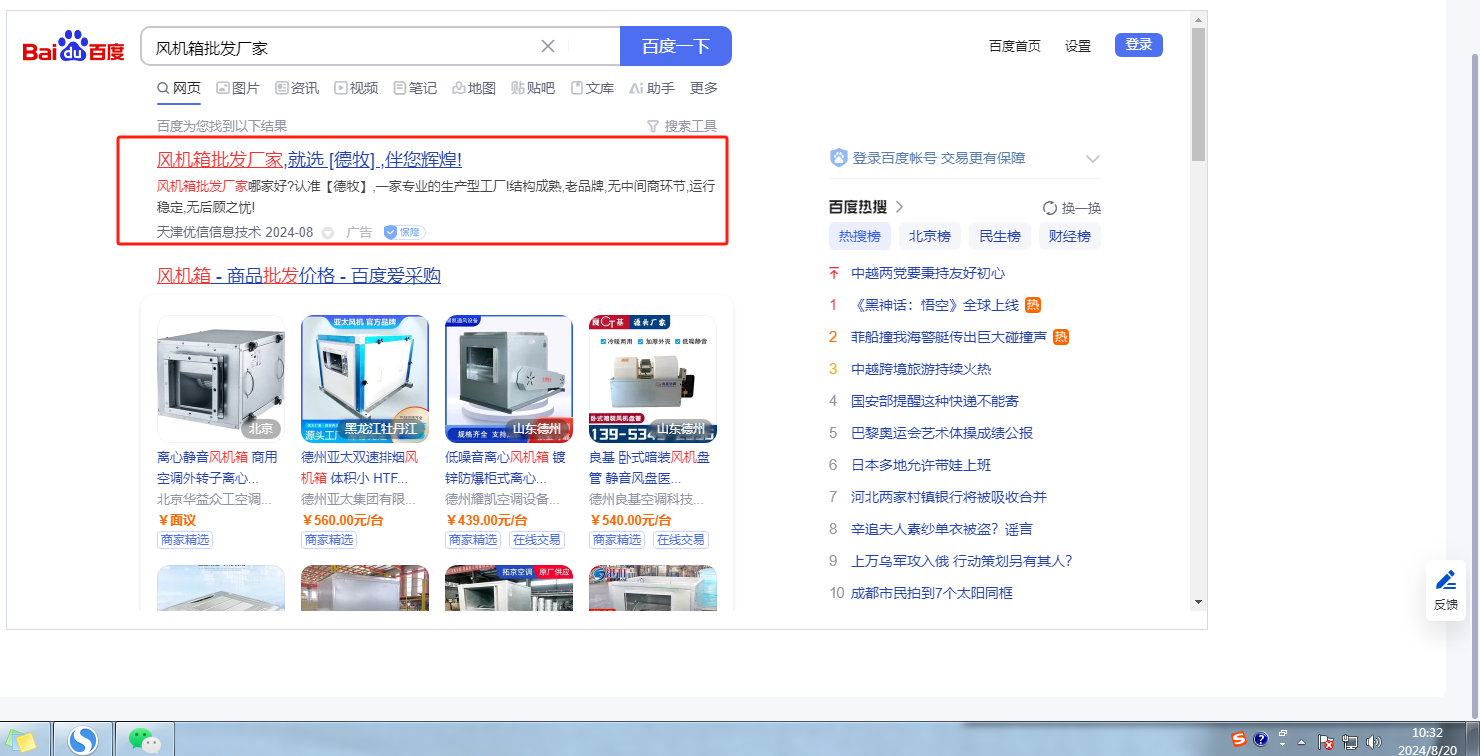The image size is (1480, 756).
Task: Click the 德州亚太集团有限 seller name
Action: click(359, 499)
